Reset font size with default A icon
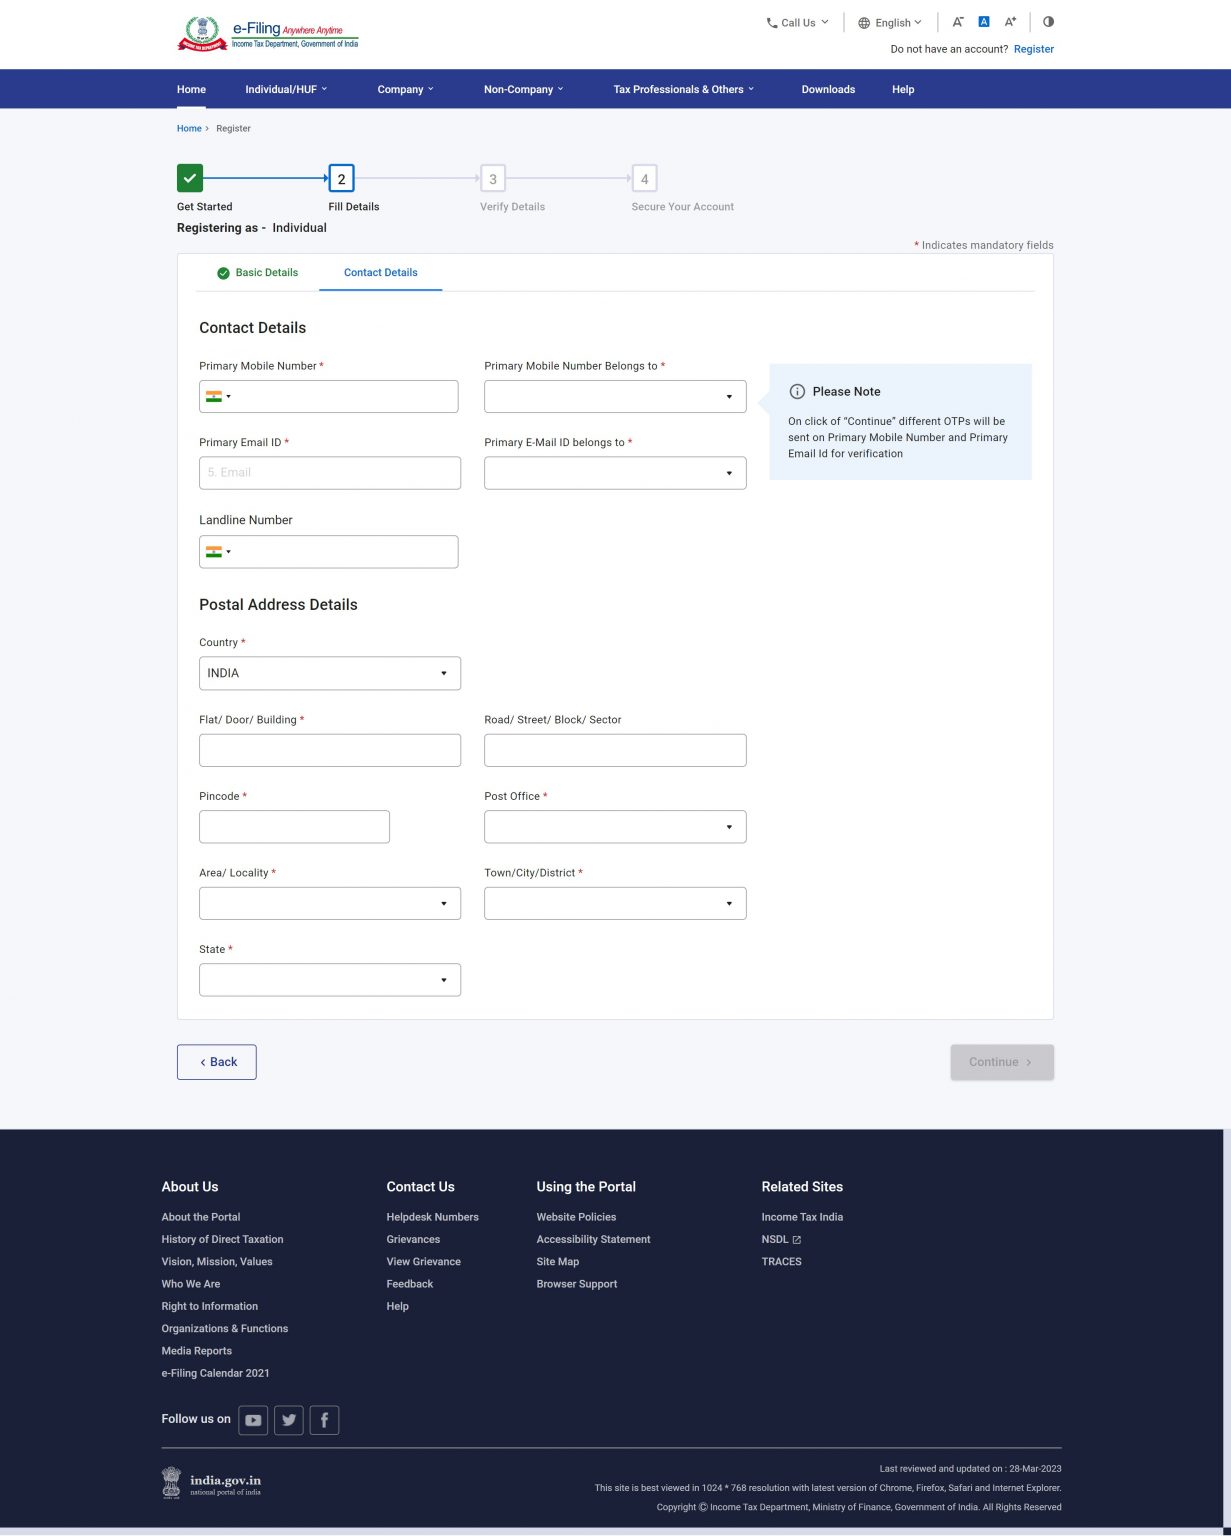The image size is (1231, 1536). point(984,22)
